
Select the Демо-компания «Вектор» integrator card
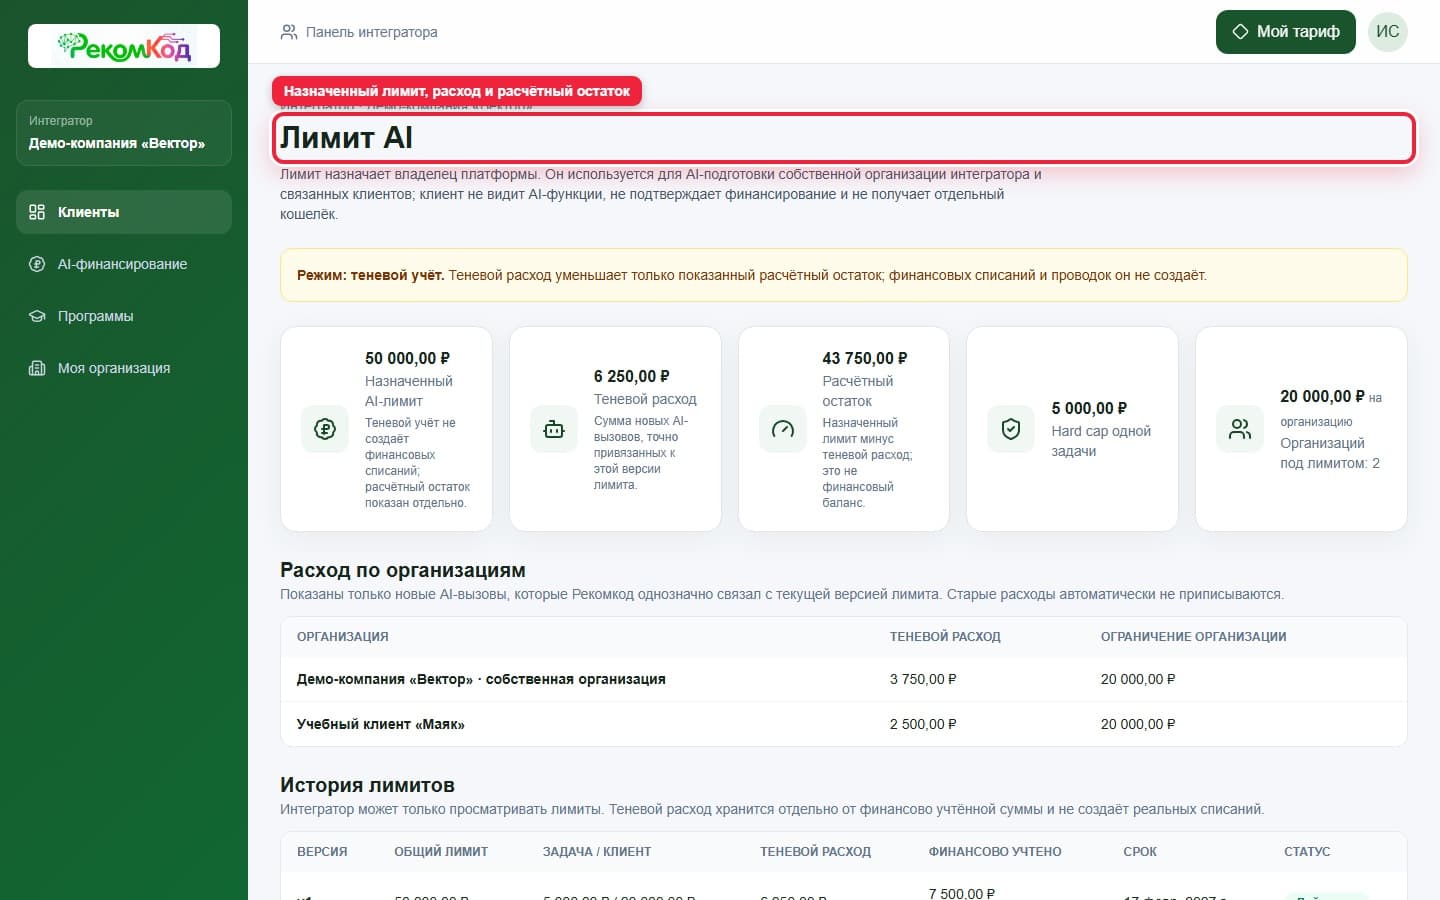(124, 133)
